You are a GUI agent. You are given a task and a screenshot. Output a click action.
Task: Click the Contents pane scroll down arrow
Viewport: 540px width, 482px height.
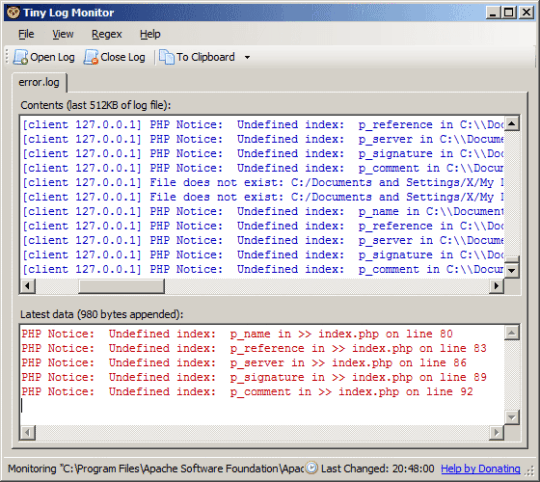512,270
